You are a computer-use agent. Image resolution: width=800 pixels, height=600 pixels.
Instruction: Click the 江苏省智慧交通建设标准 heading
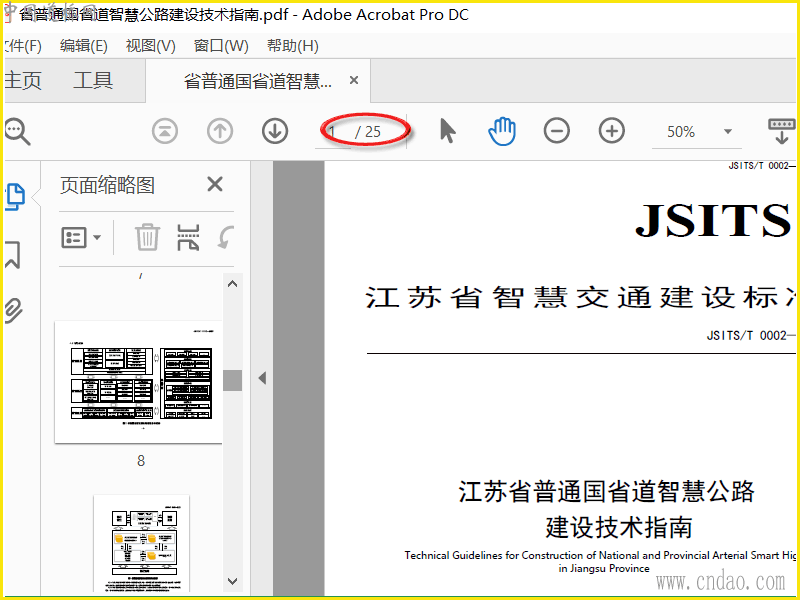(x=580, y=297)
